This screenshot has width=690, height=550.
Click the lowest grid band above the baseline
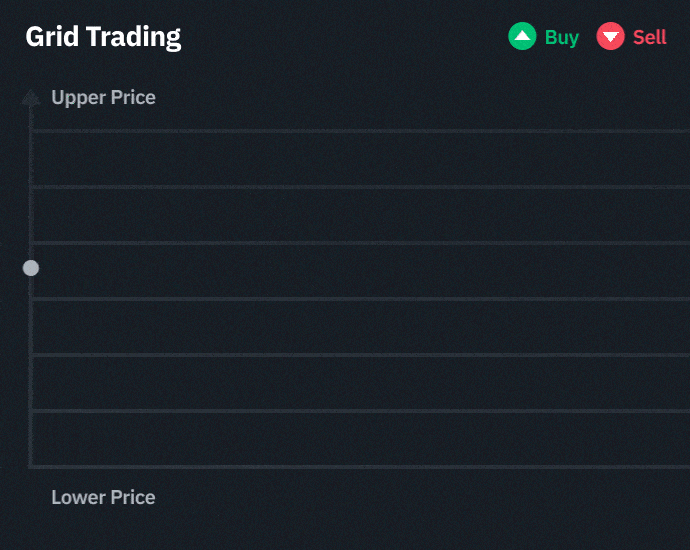[360, 438]
